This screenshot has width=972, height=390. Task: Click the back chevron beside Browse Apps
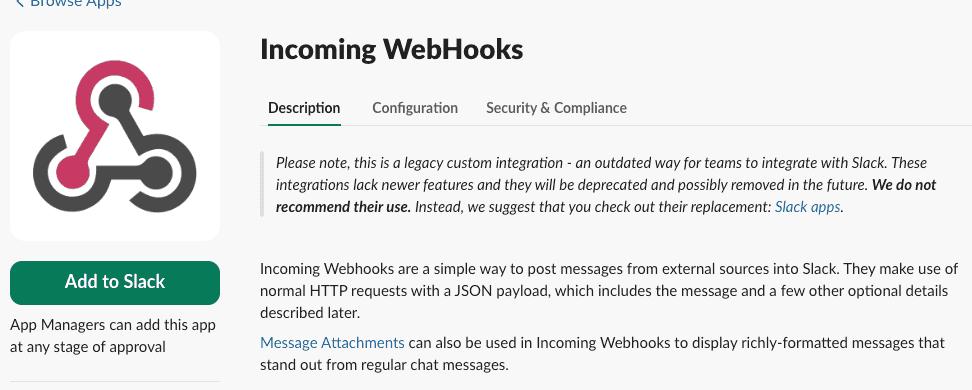click(19, 3)
